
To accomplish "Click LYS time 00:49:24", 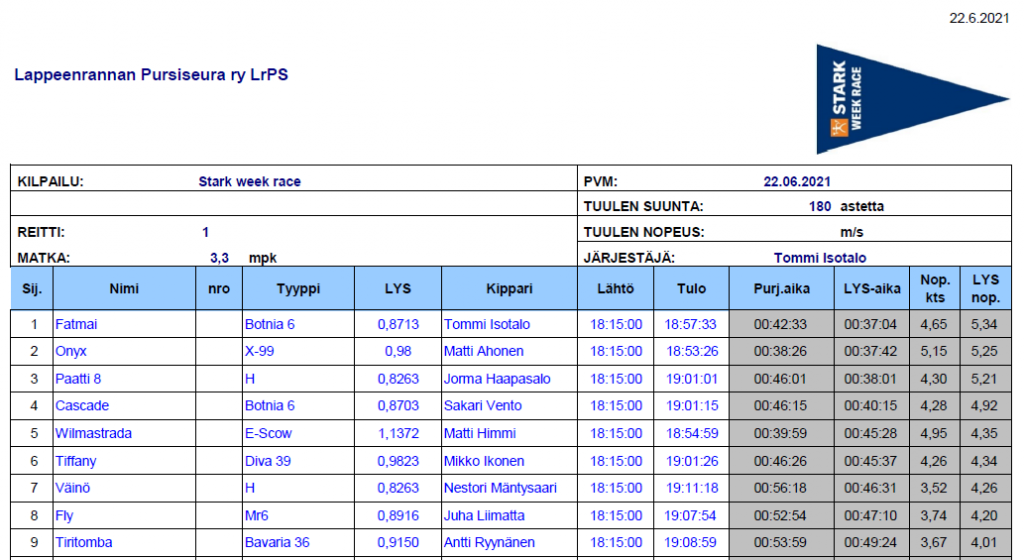I will point(871,542).
